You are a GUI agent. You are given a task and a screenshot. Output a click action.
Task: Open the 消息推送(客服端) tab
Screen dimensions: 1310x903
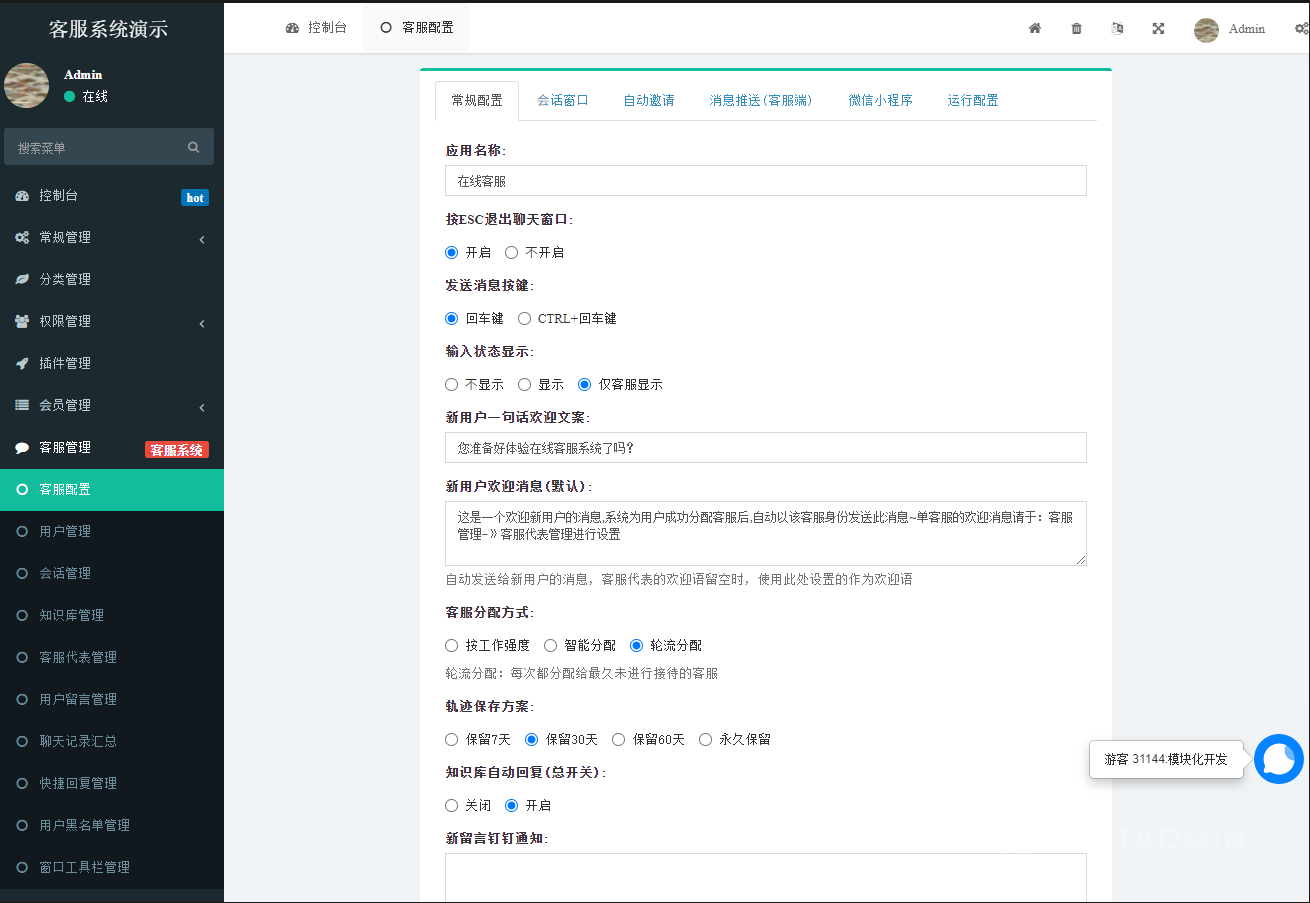pos(761,100)
